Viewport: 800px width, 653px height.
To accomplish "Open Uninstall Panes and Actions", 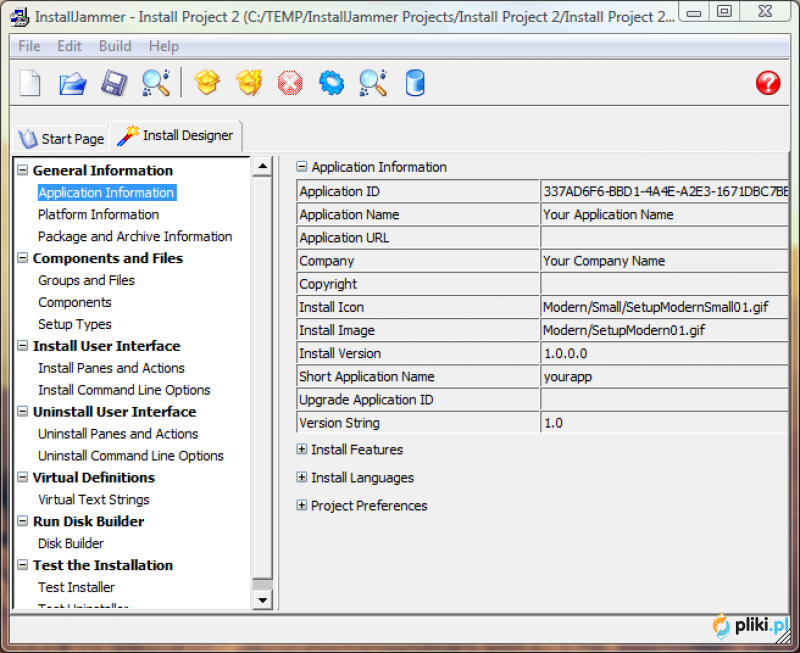I will pyautogui.click(x=118, y=434).
